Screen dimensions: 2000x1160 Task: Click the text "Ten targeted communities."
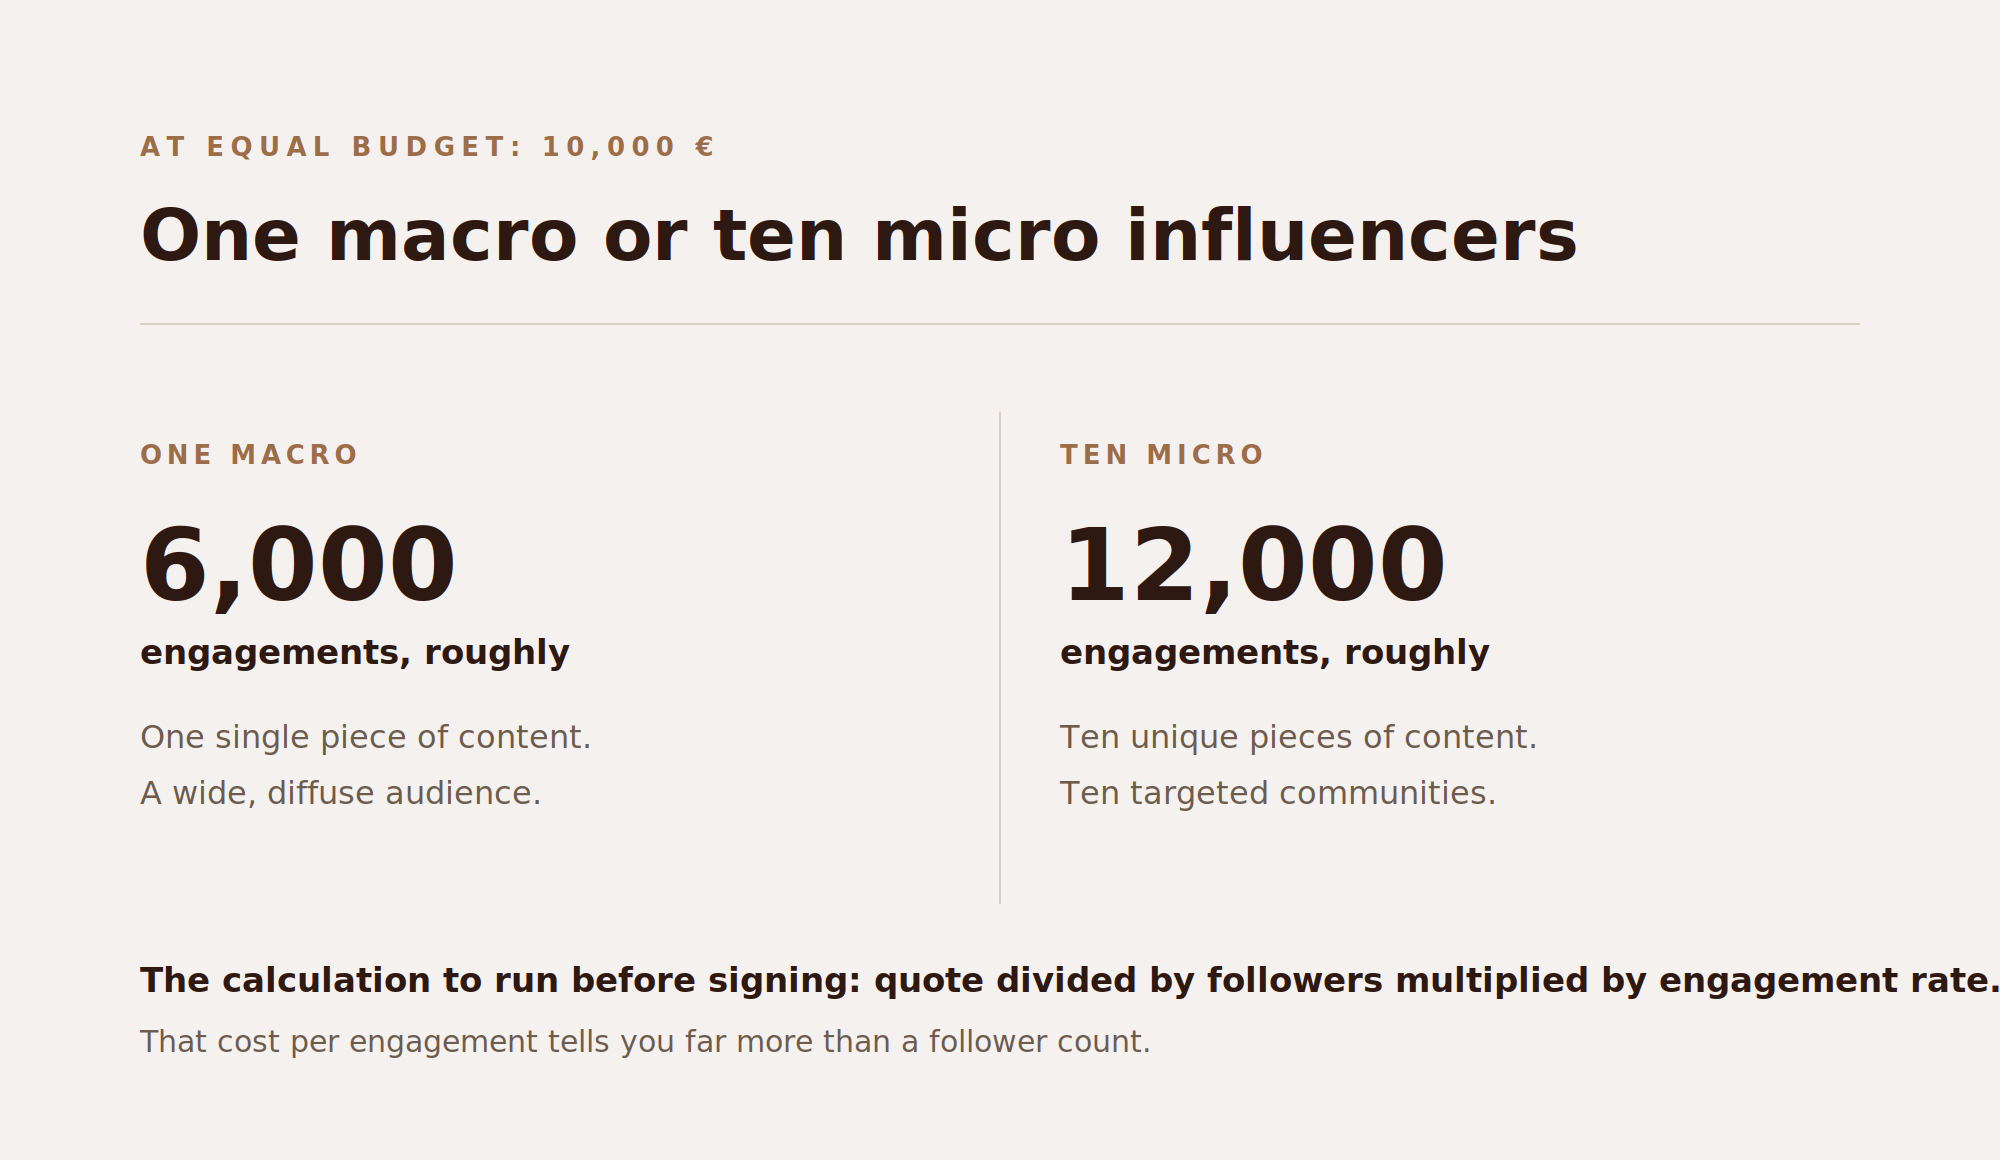(1278, 794)
